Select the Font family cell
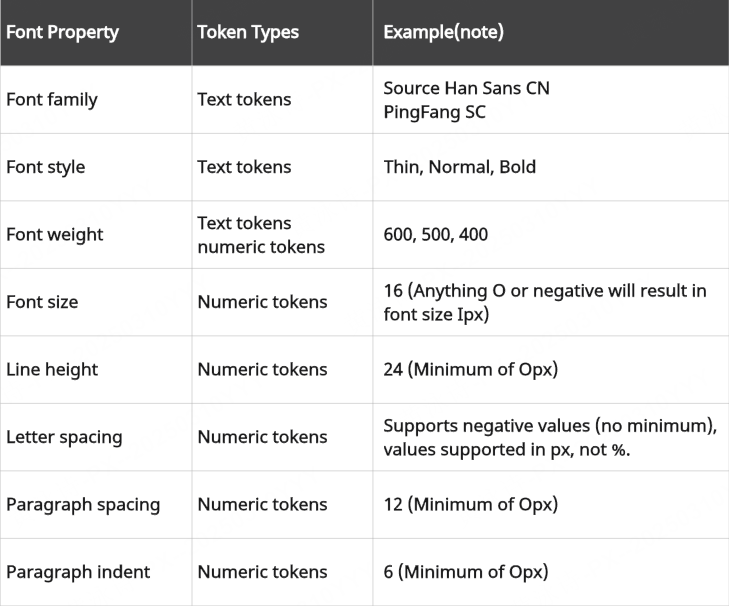 [x=52, y=100]
